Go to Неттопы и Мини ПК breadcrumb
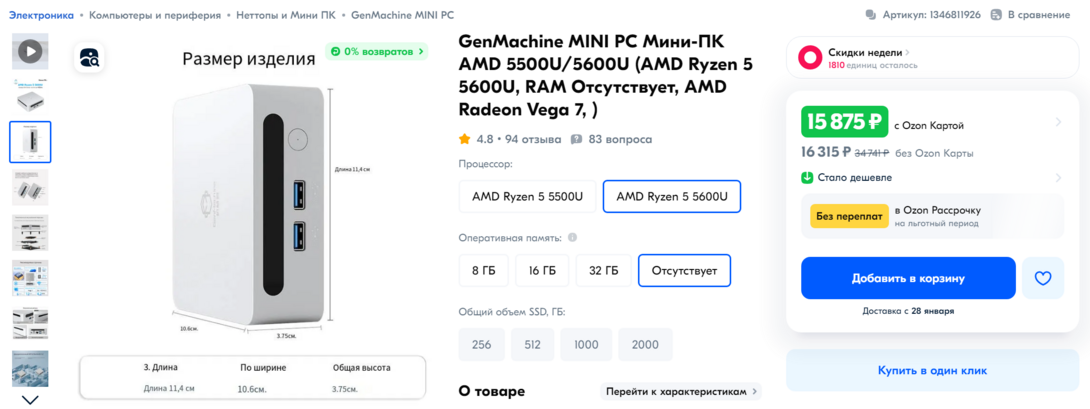The width and height of the screenshot is (1090, 409). (x=286, y=15)
